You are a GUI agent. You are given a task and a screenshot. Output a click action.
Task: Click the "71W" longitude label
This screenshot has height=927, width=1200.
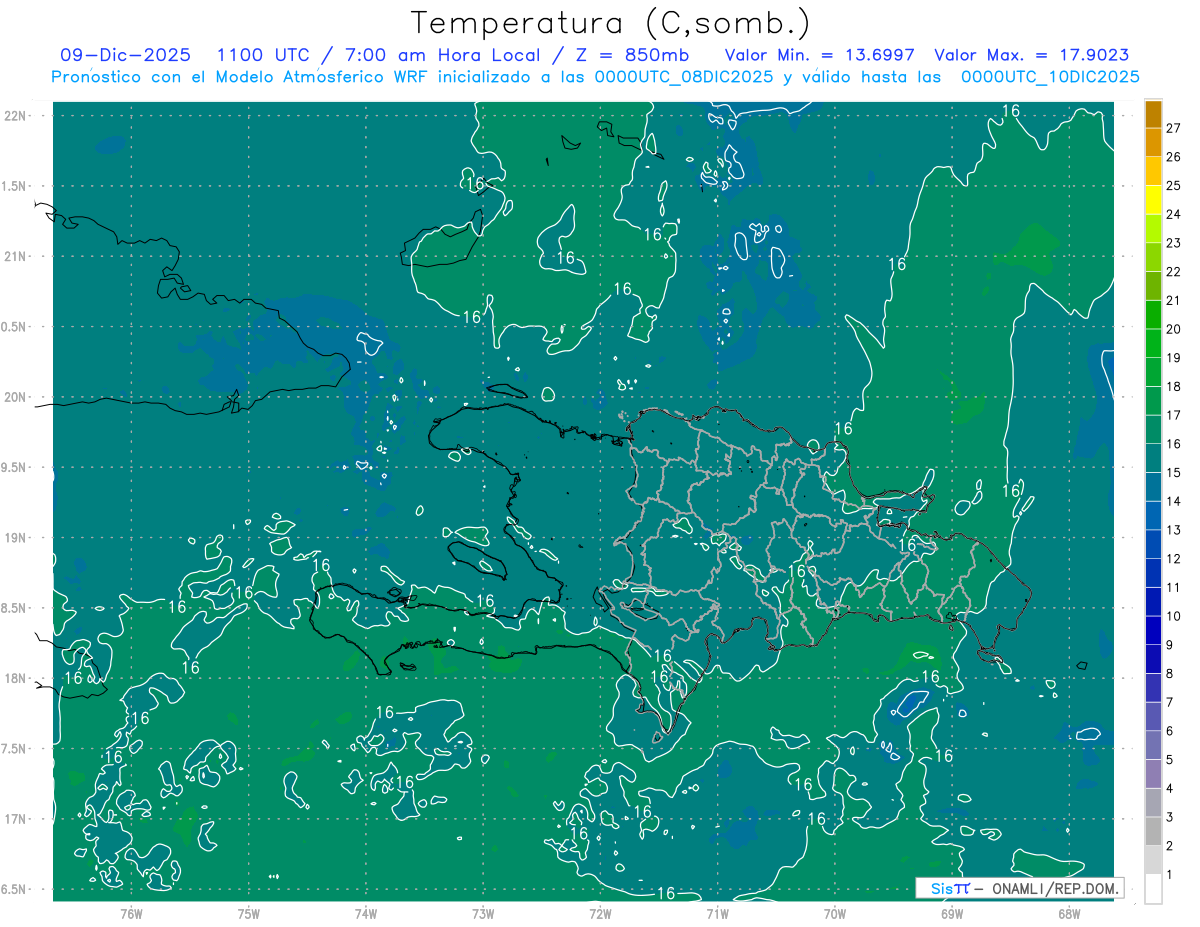click(x=717, y=913)
